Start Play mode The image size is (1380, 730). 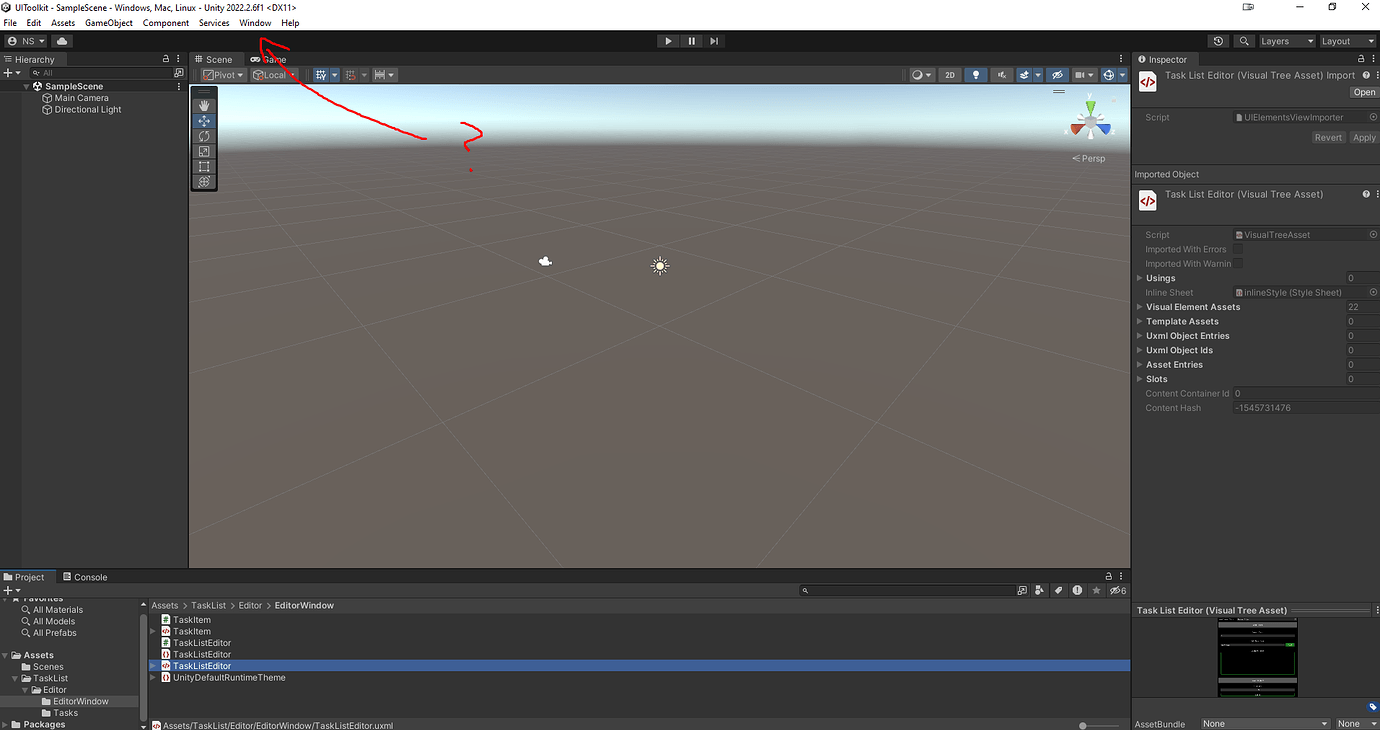[668, 41]
